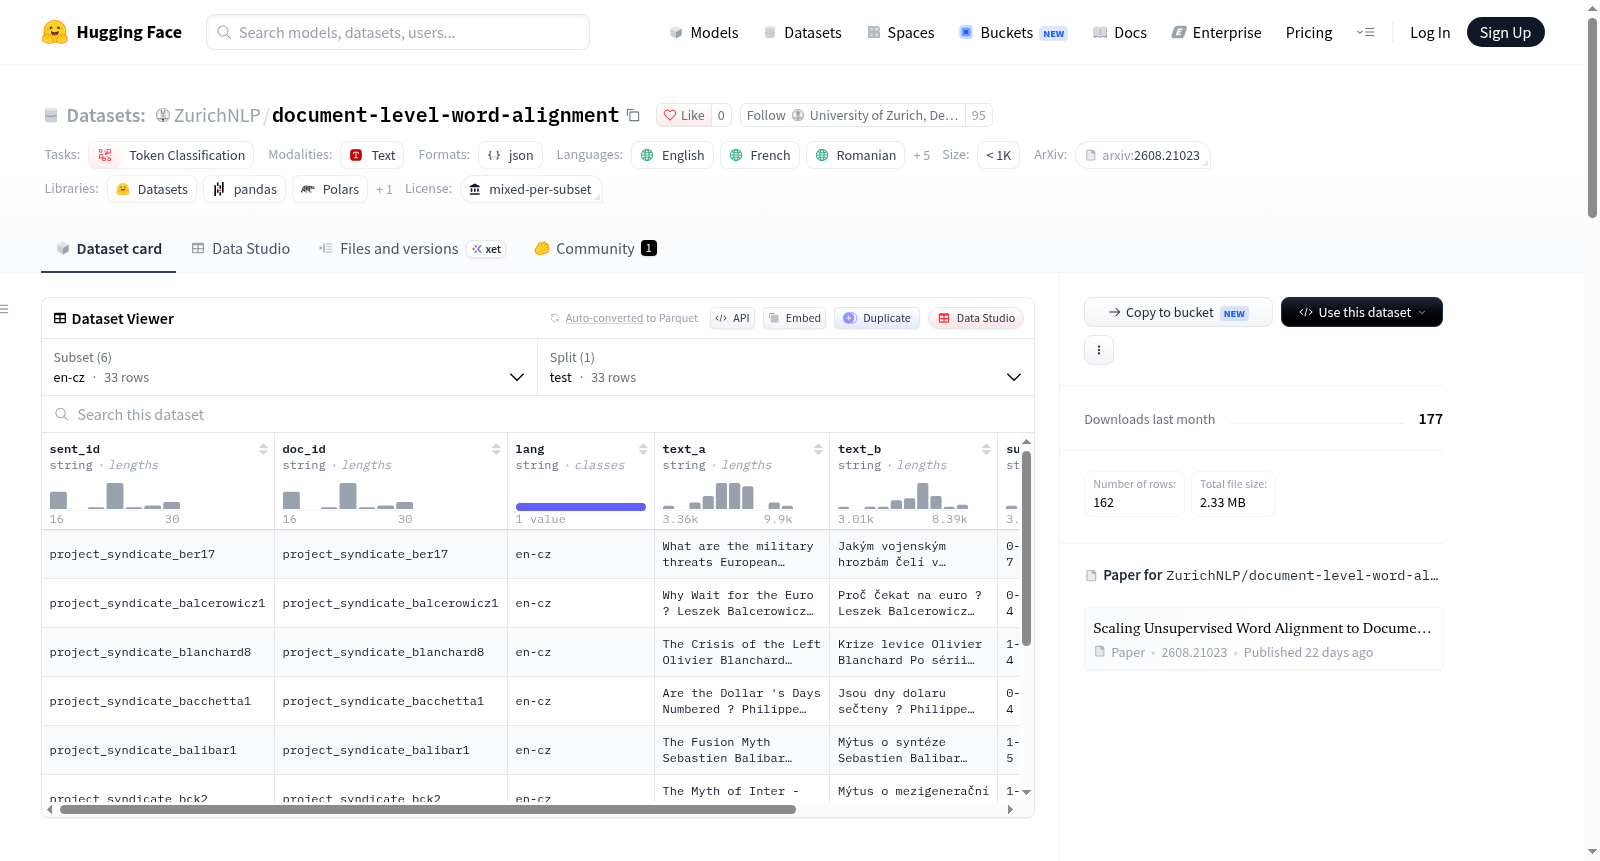Switch to Files and versions tab
The image size is (1600, 861).
point(412,248)
